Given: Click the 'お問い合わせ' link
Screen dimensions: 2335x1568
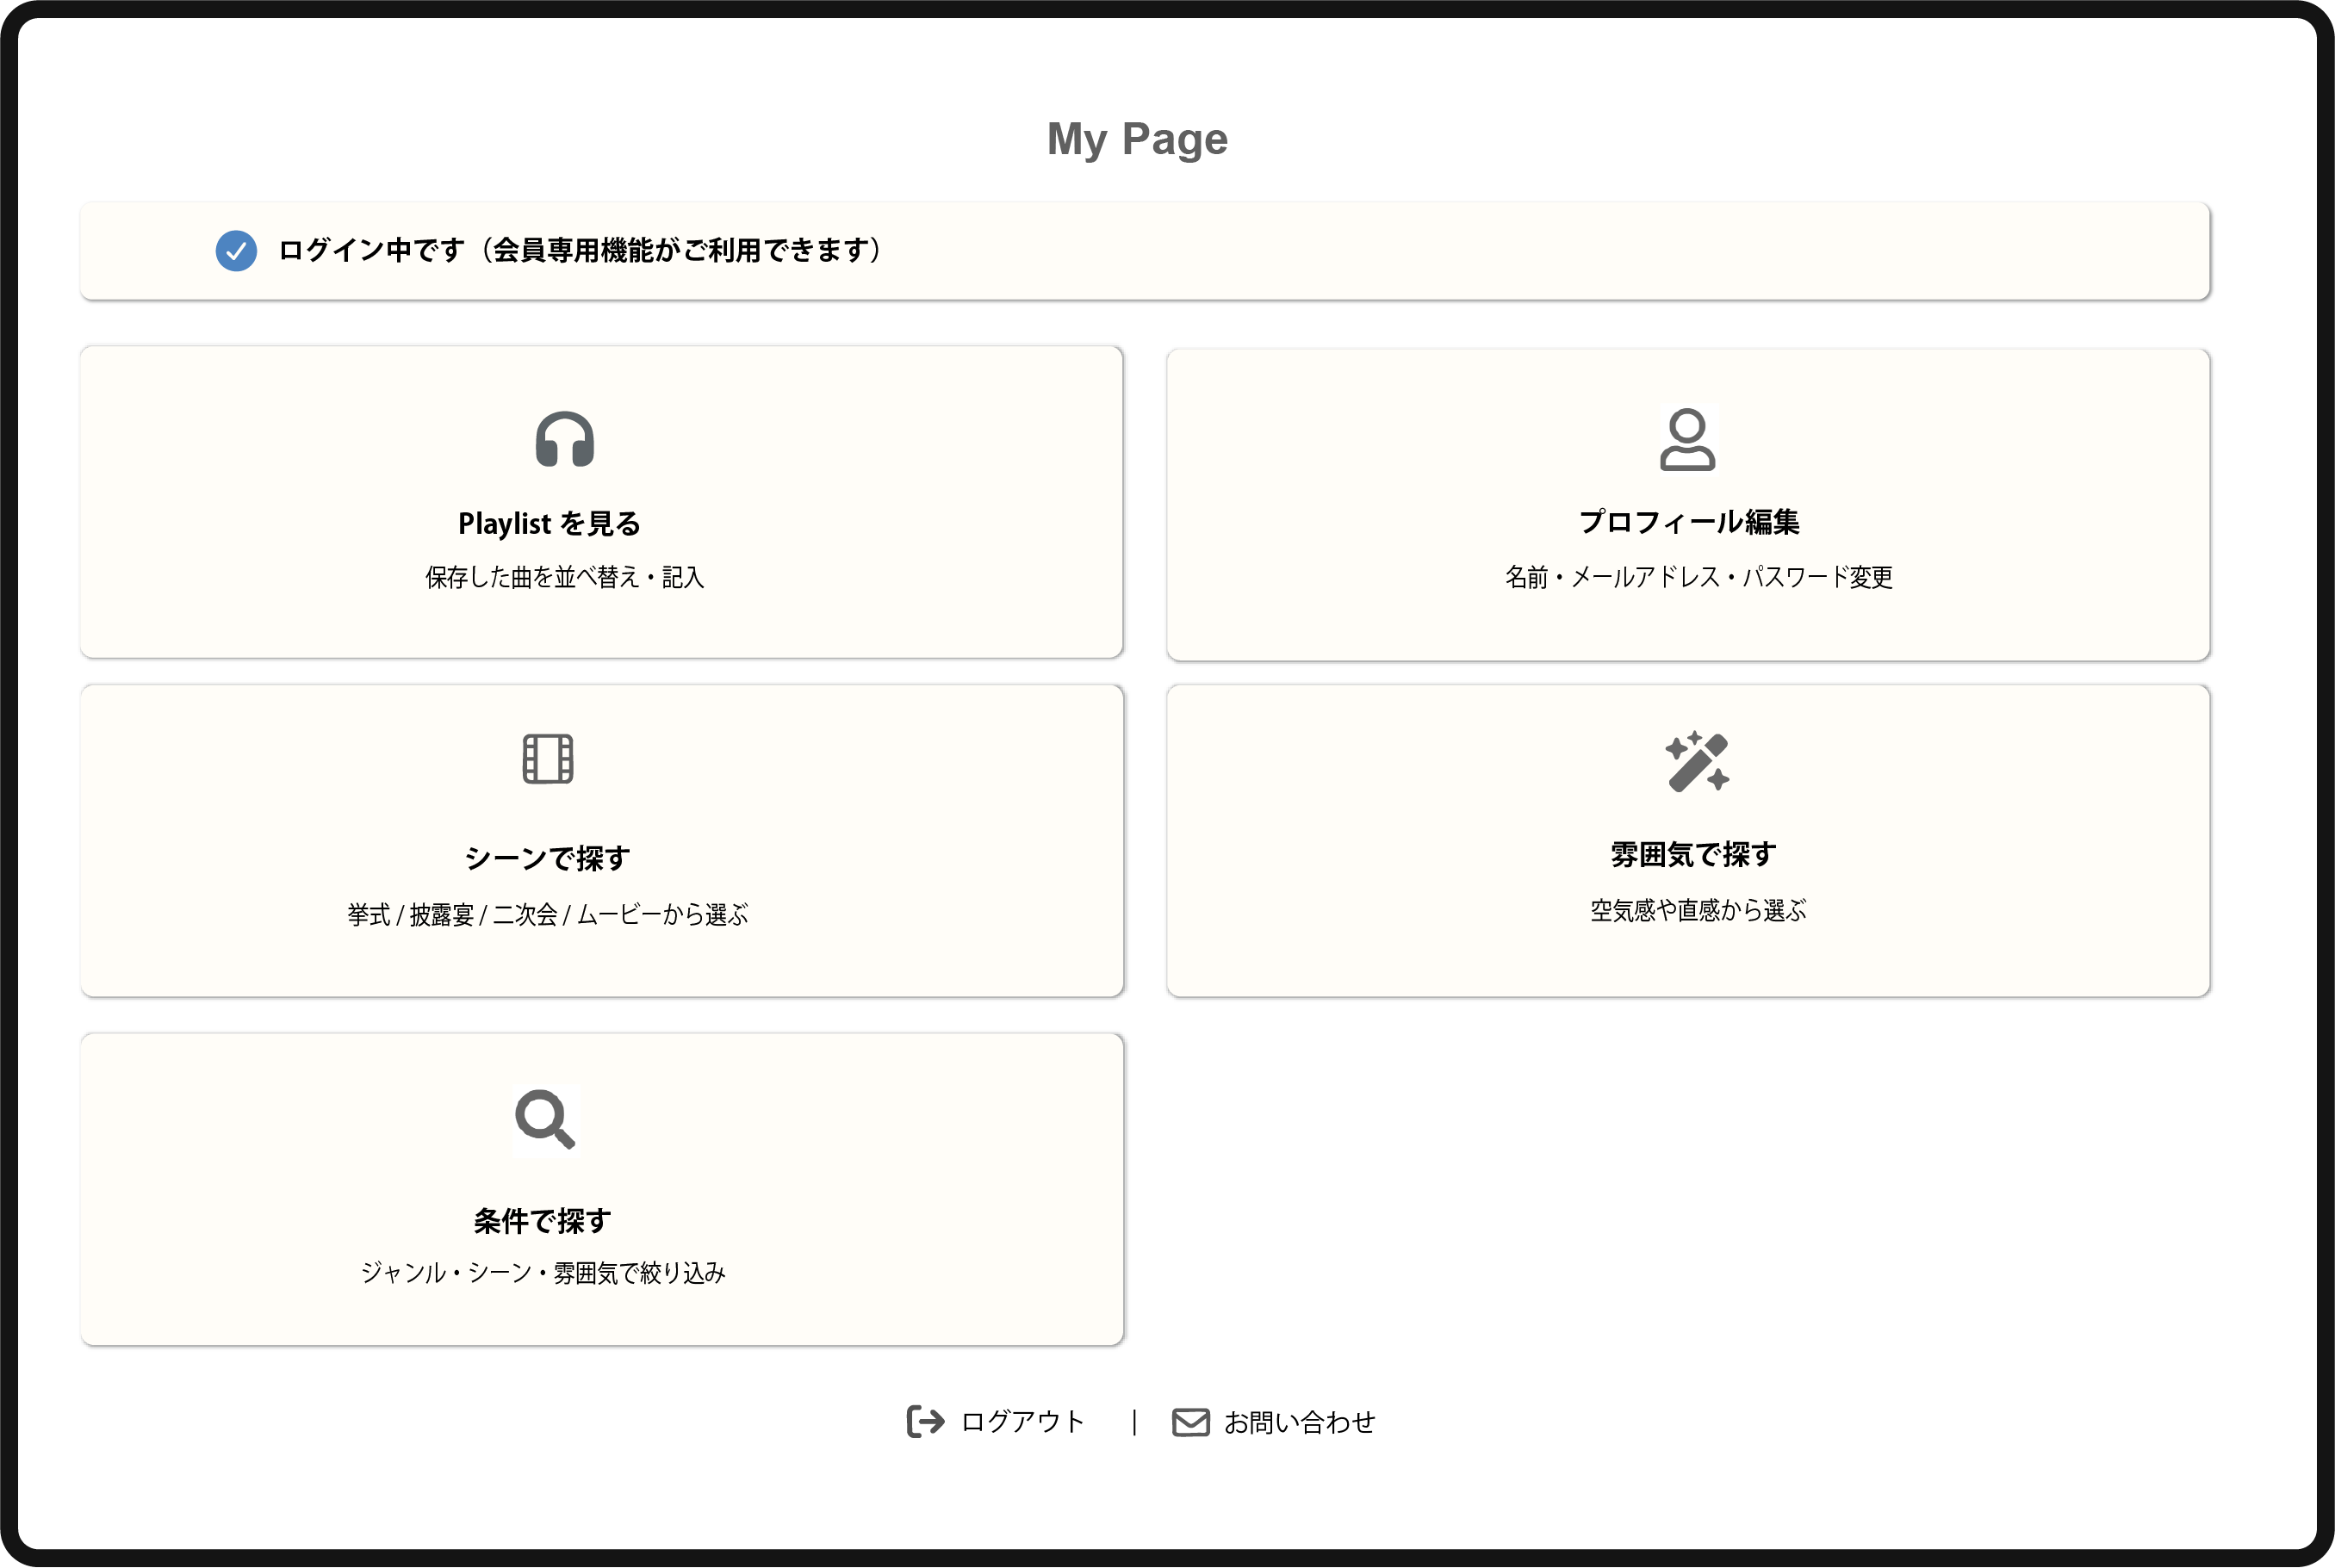Looking at the screenshot, I should [1299, 1422].
